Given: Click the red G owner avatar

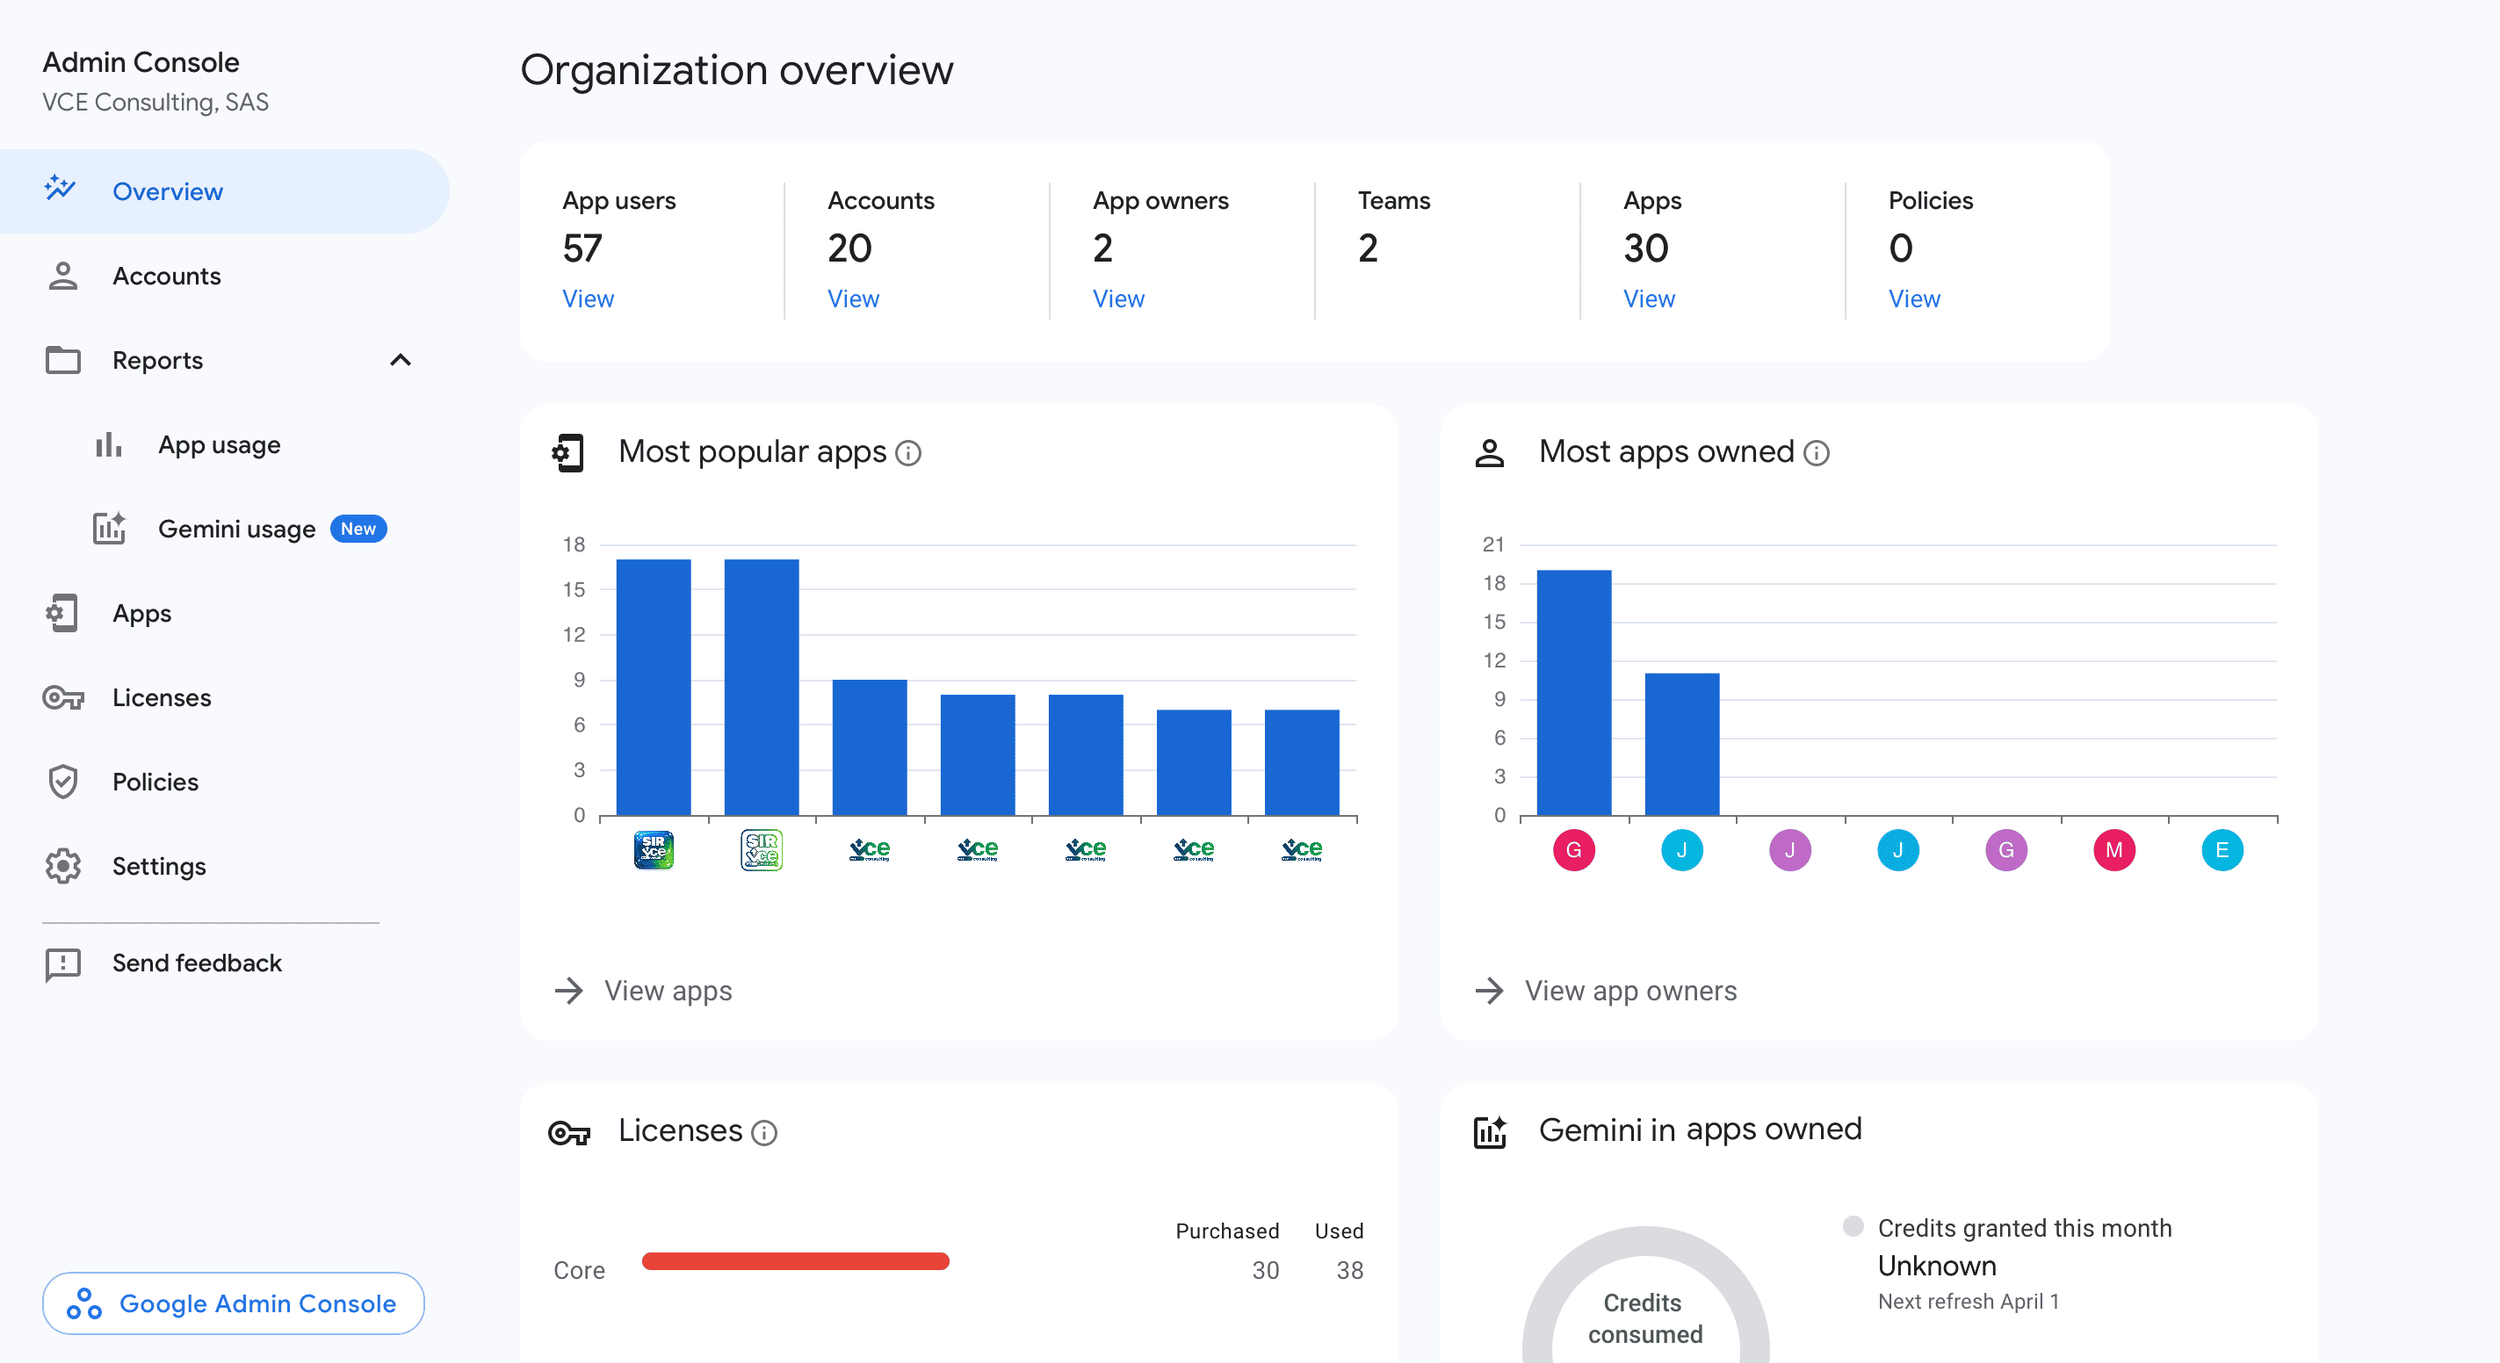Looking at the screenshot, I should [1573, 850].
